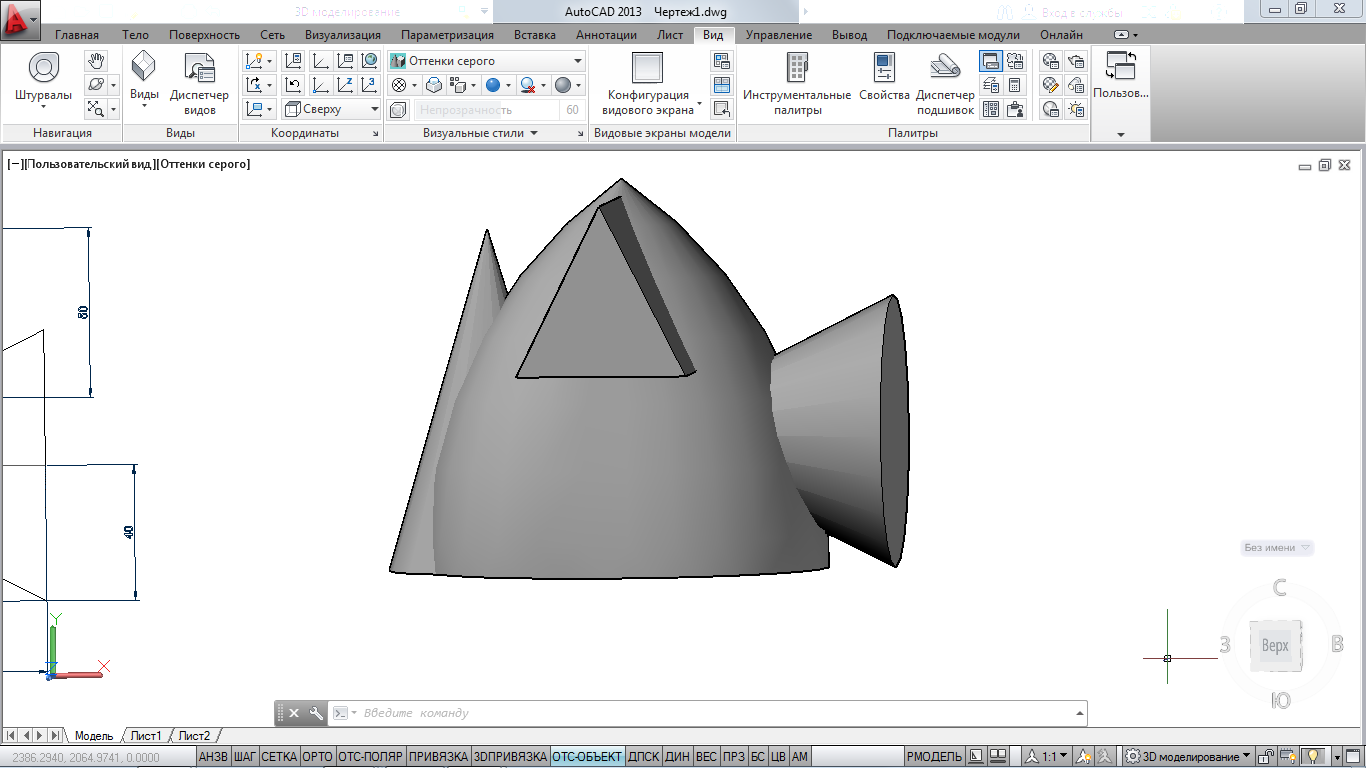Click the РМОДЕЛЬ status bar button

934,757
